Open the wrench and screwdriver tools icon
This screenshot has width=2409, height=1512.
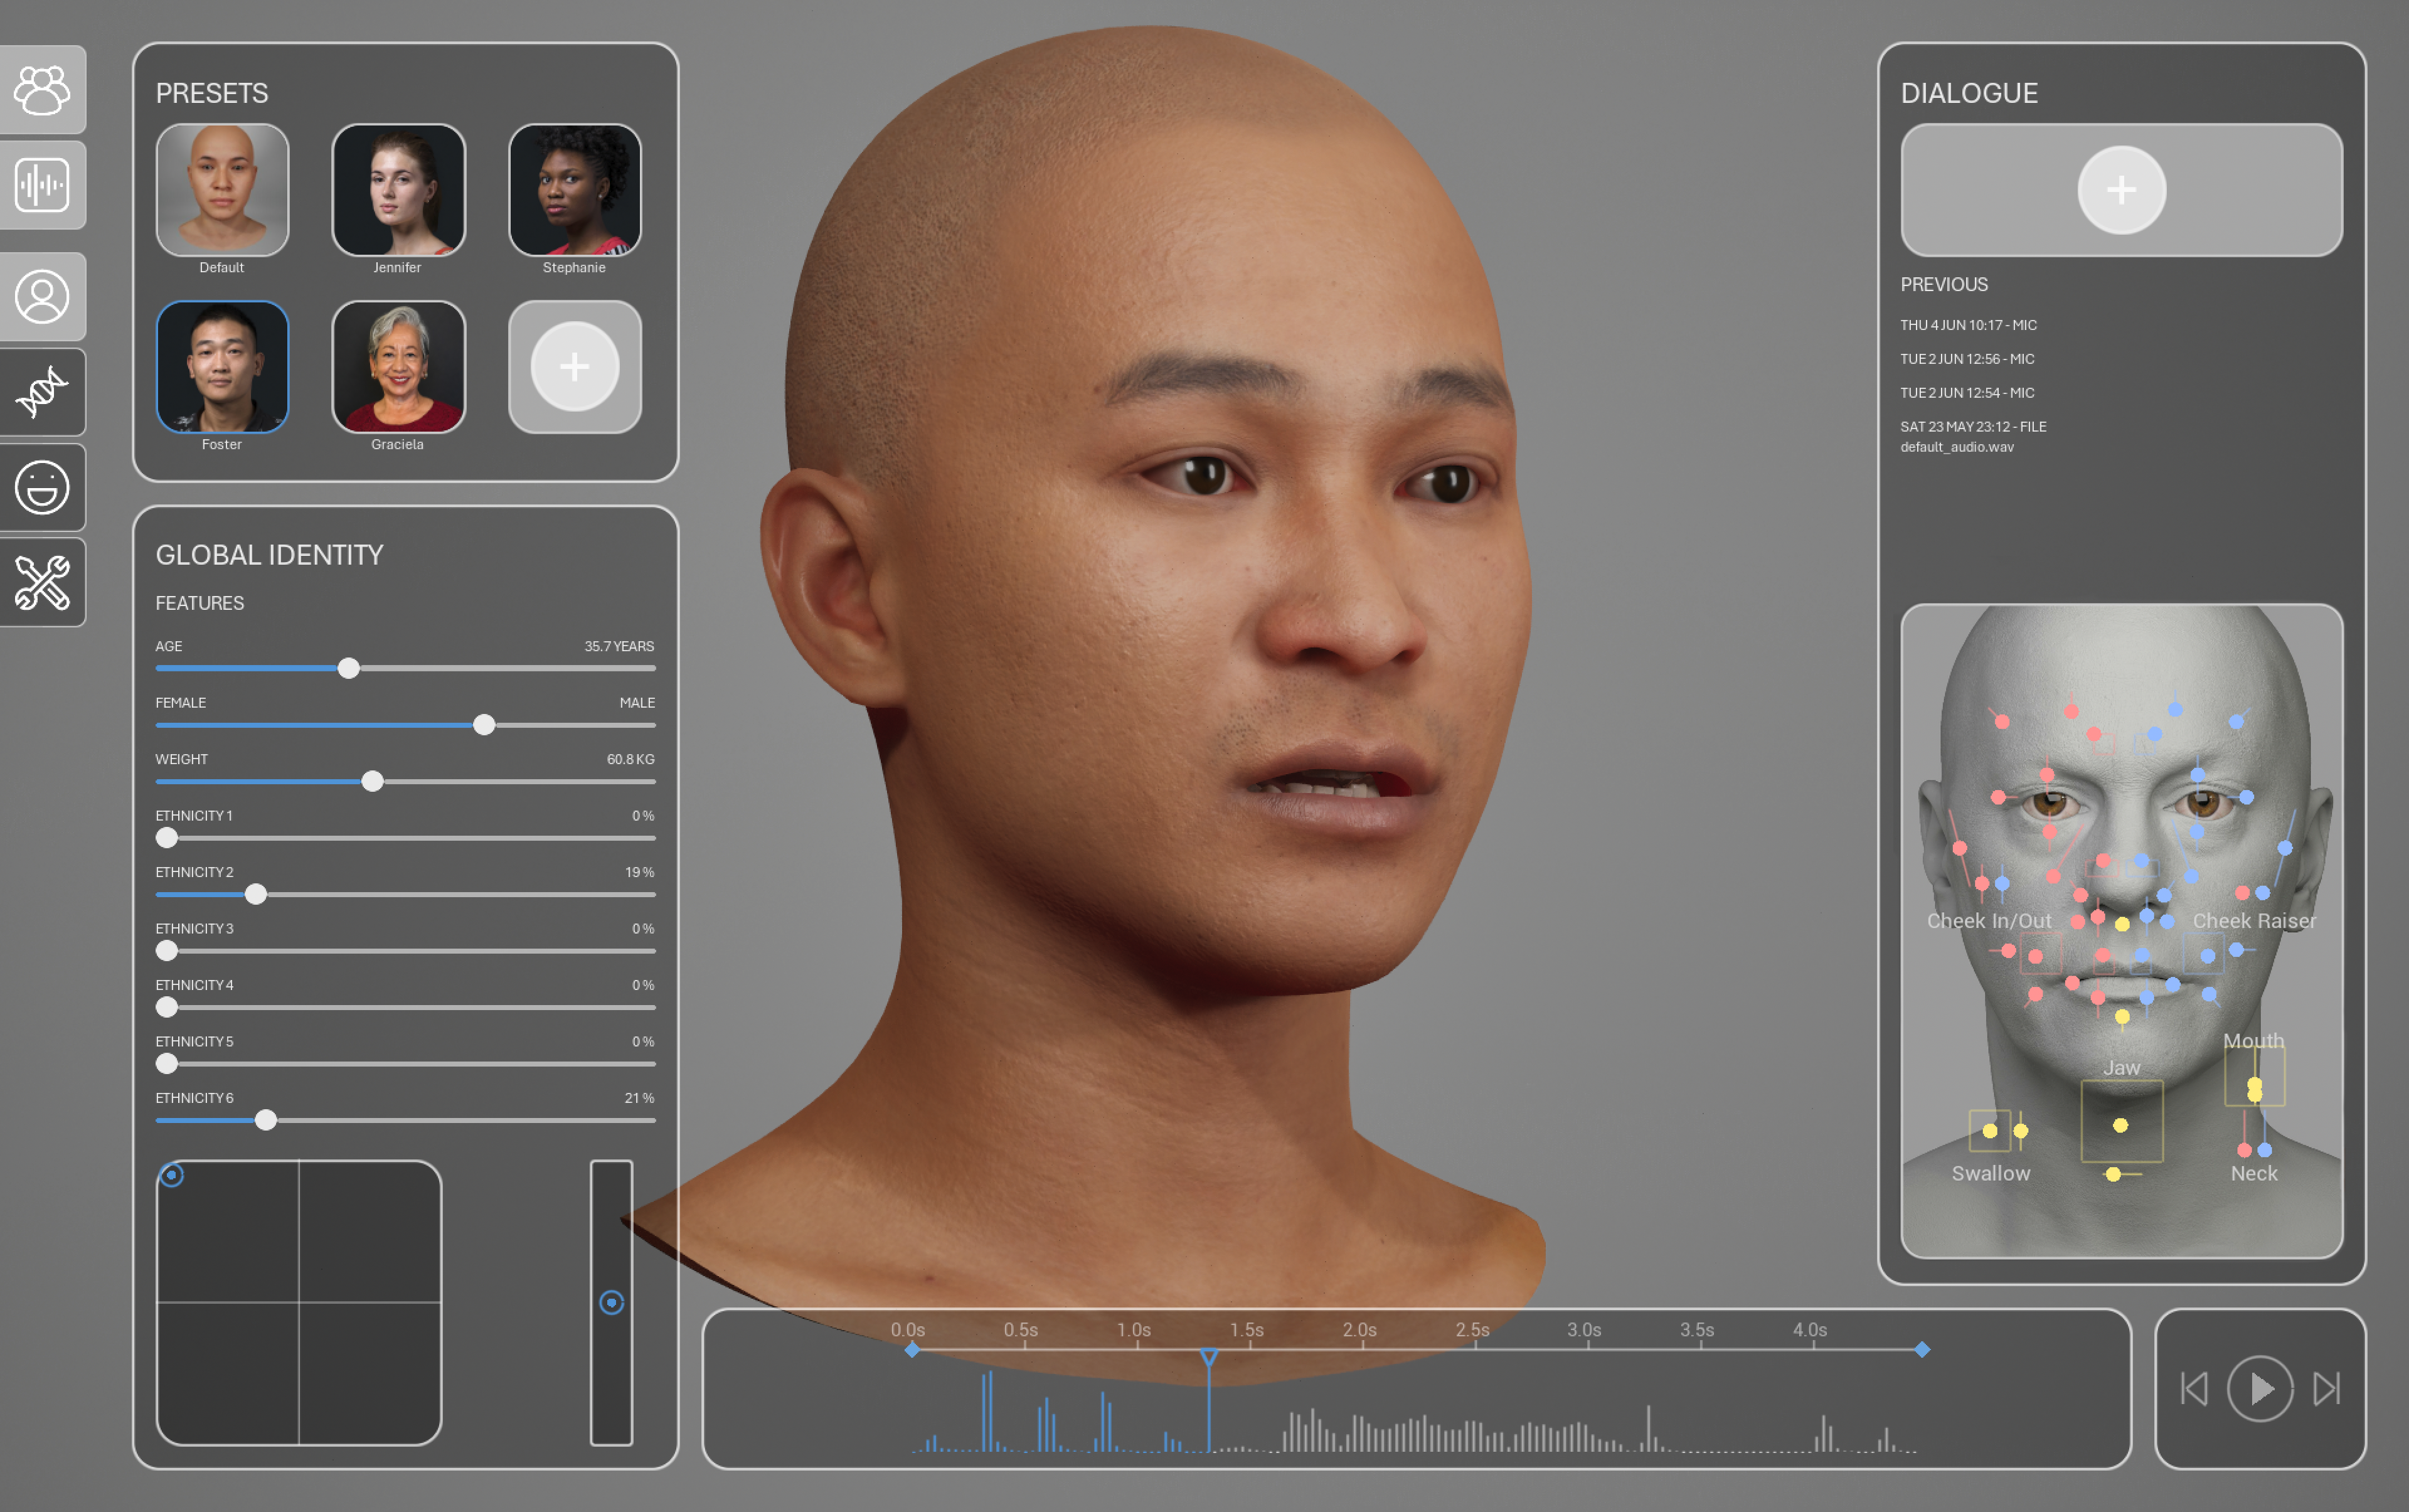[x=42, y=582]
